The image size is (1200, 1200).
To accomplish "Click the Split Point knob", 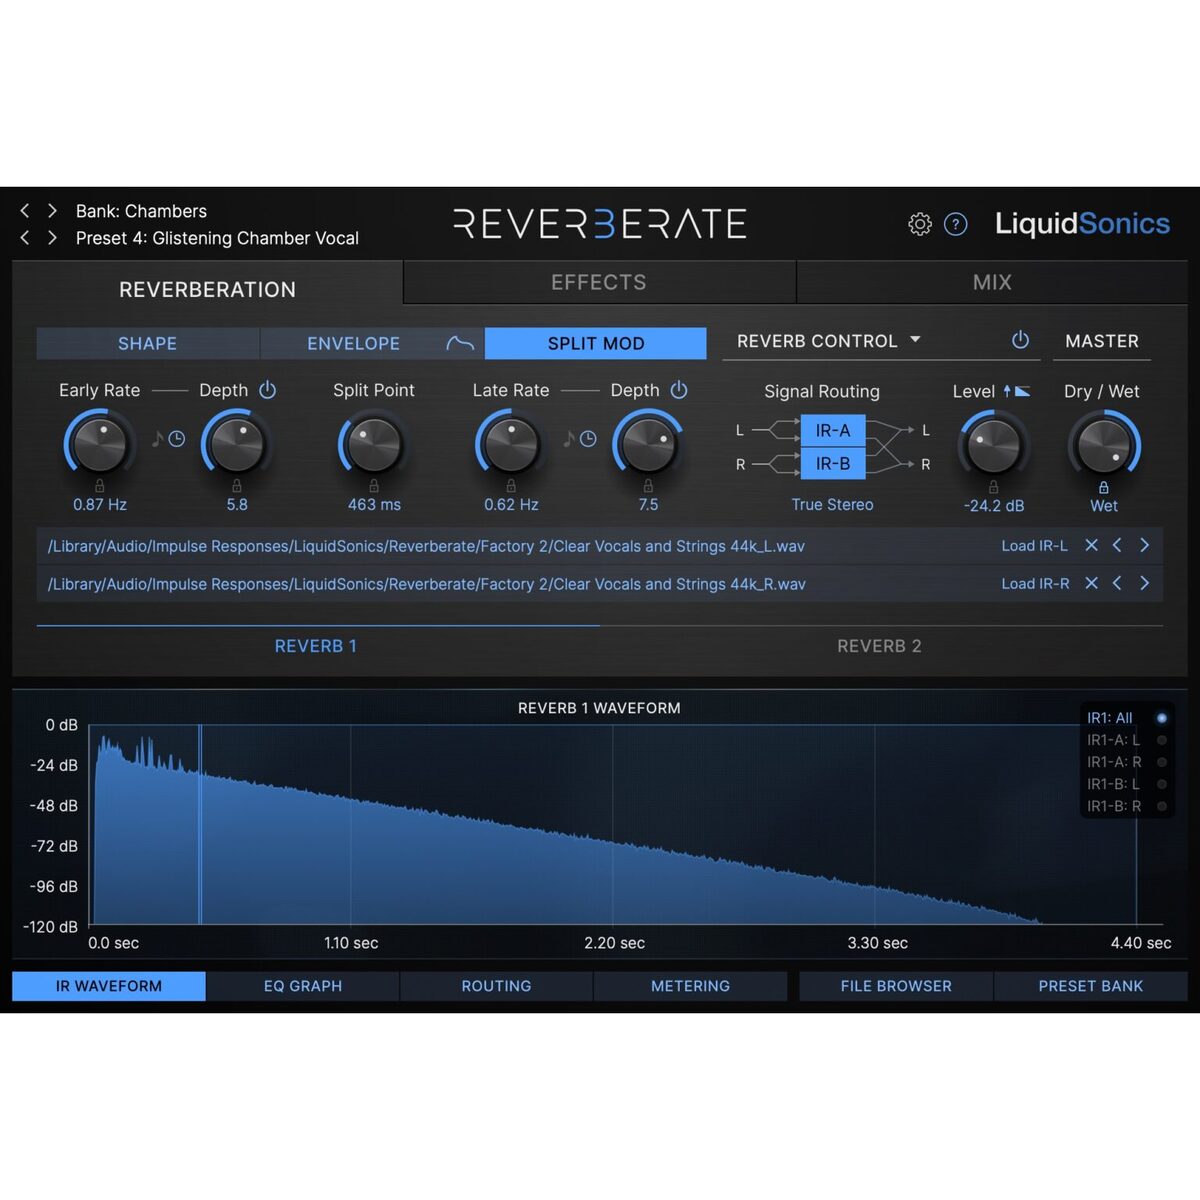I will [373, 444].
